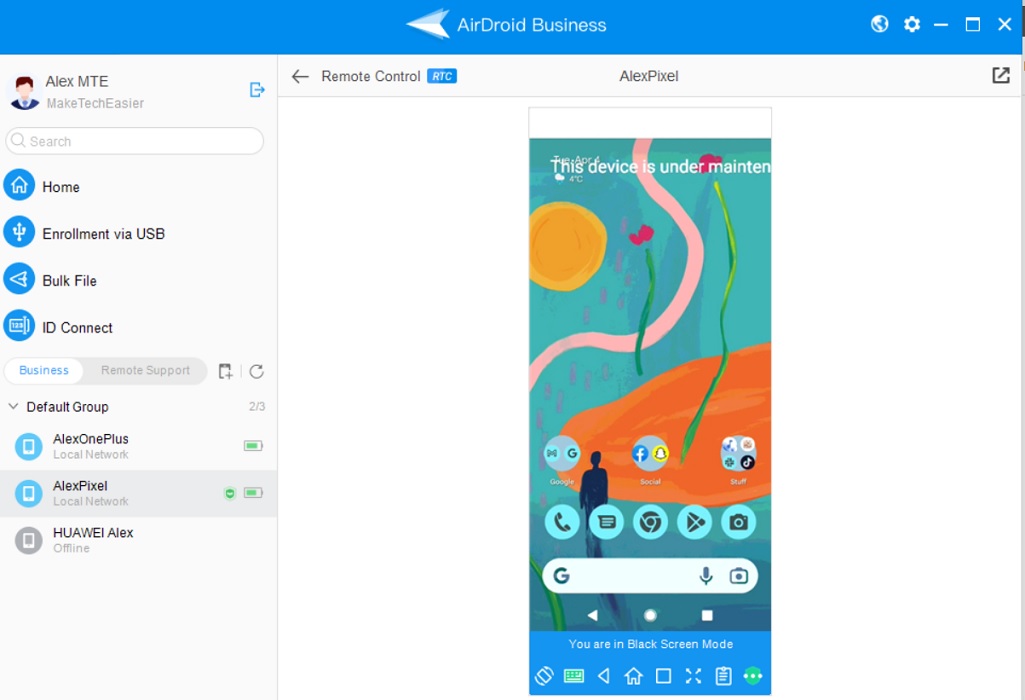
Task: Enter fullscreen remote view
Action: (693, 676)
